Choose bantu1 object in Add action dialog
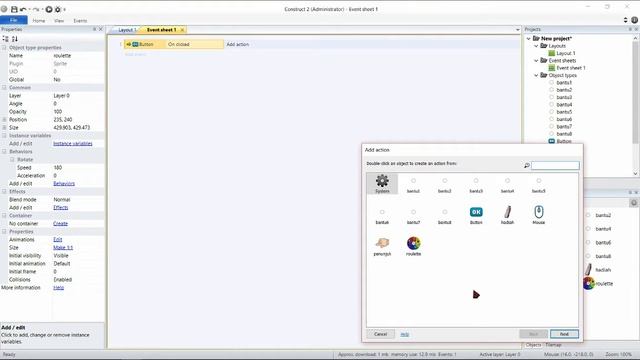This screenshot has height=360, width=640. coord(413,185)
